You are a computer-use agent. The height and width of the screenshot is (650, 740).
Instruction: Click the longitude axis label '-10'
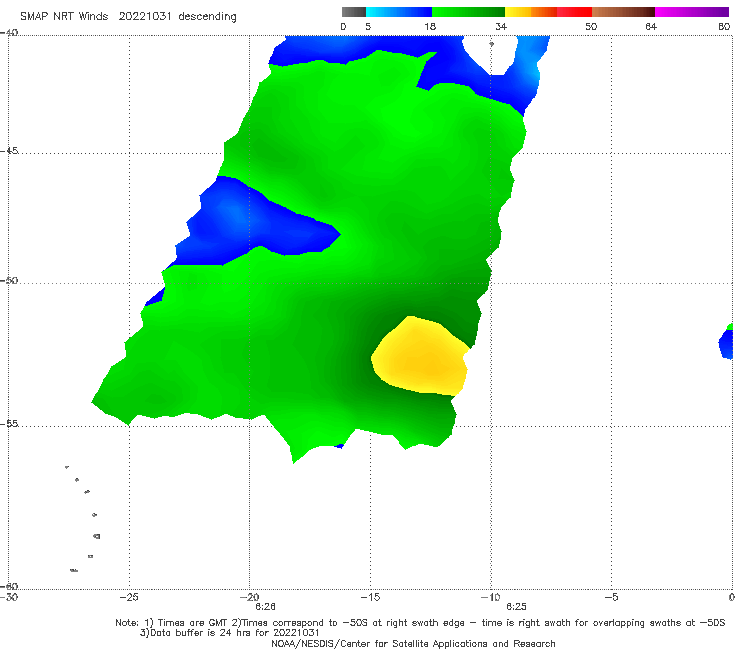pos(490,597)
